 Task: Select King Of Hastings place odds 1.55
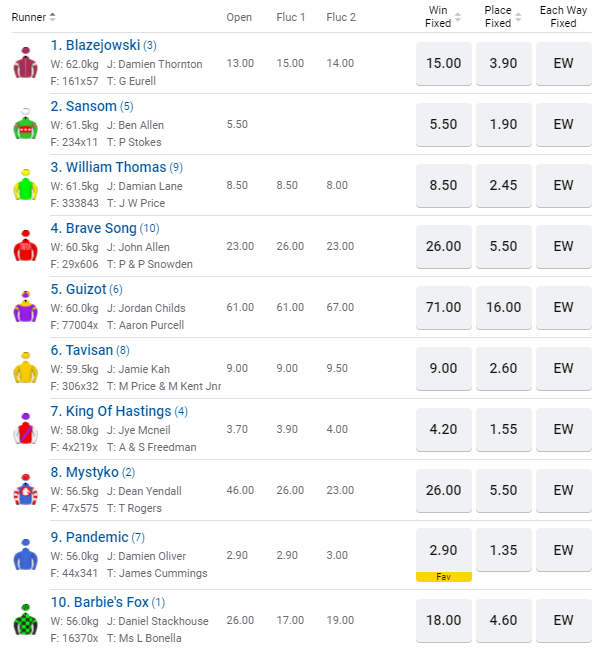pos(504,429)
